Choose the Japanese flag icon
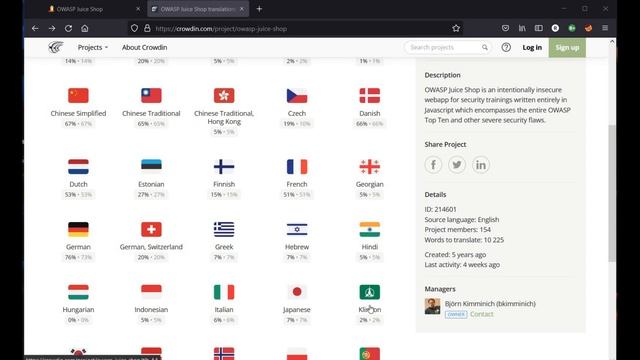Viewport: 640px width, 360px height. [297, 292]
